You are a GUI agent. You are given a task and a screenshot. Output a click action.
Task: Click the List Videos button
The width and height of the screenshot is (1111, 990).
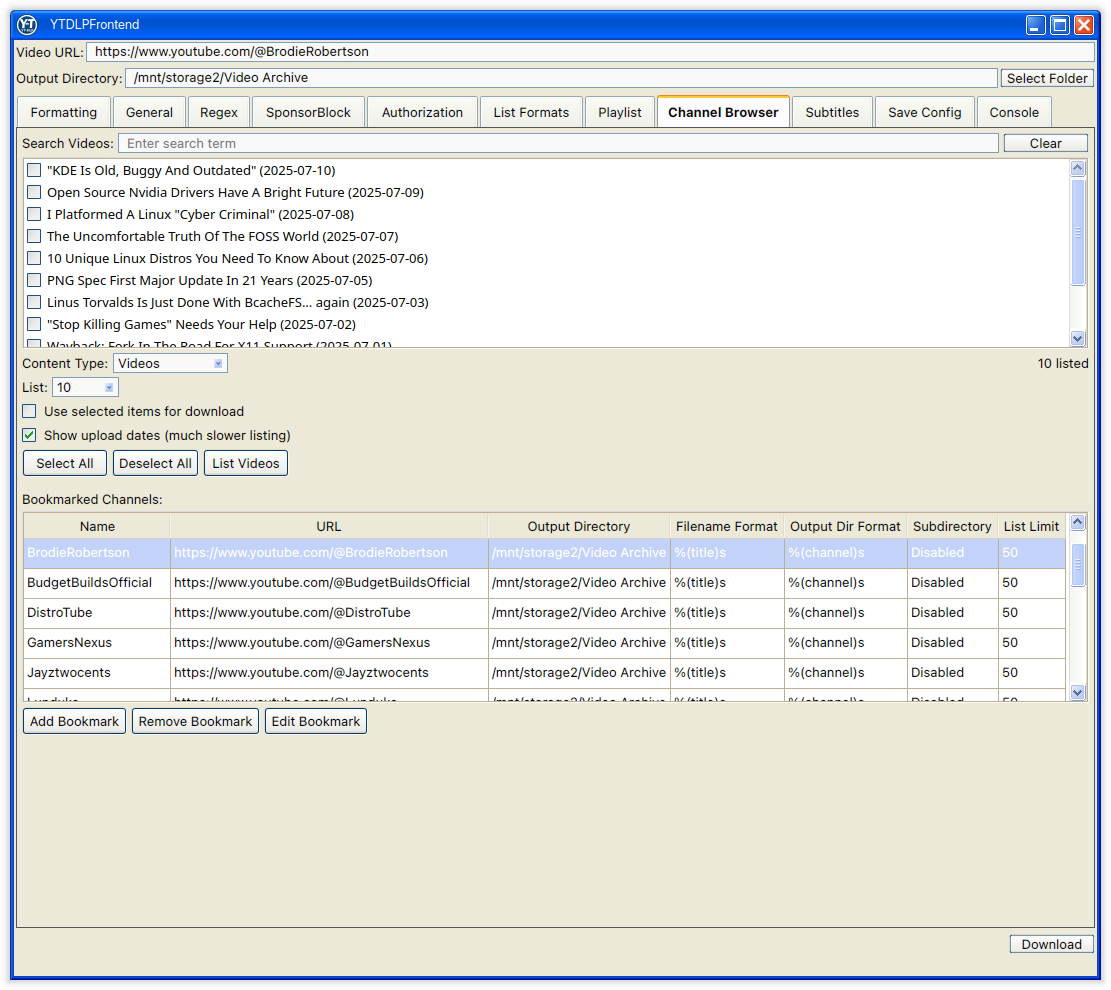[x=246, y=463]
